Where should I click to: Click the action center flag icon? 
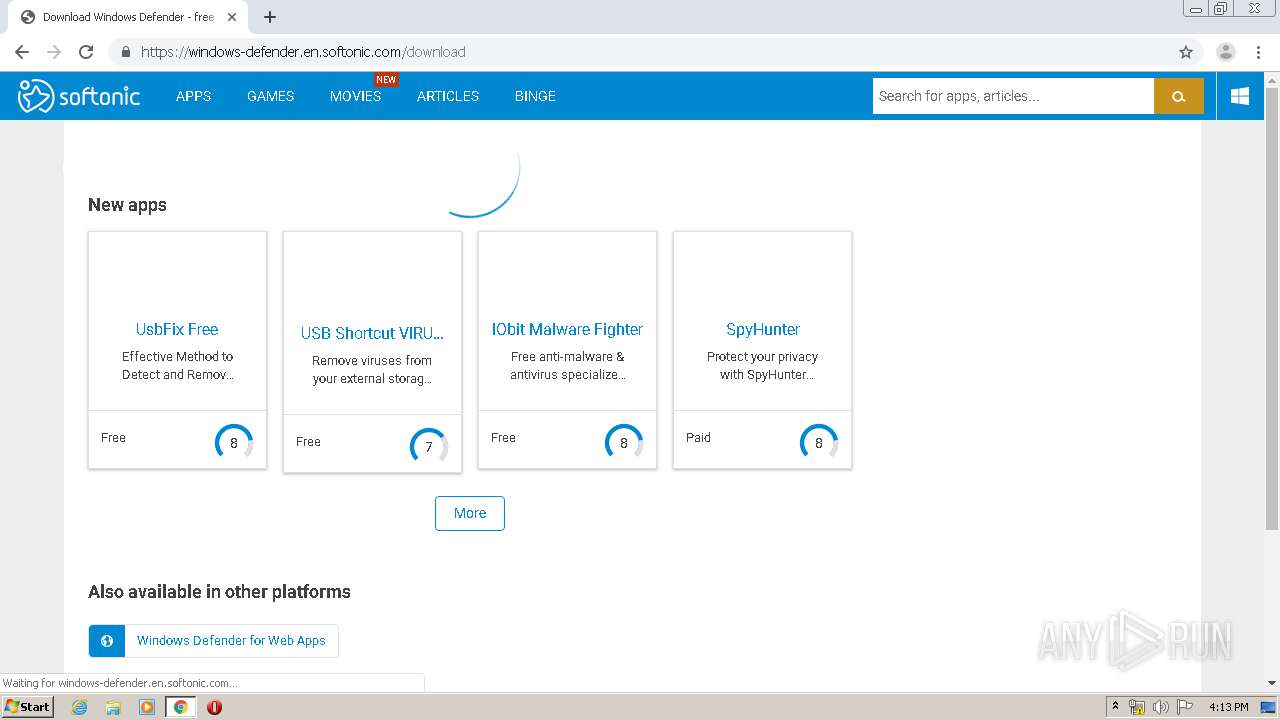coord(1184,707)
